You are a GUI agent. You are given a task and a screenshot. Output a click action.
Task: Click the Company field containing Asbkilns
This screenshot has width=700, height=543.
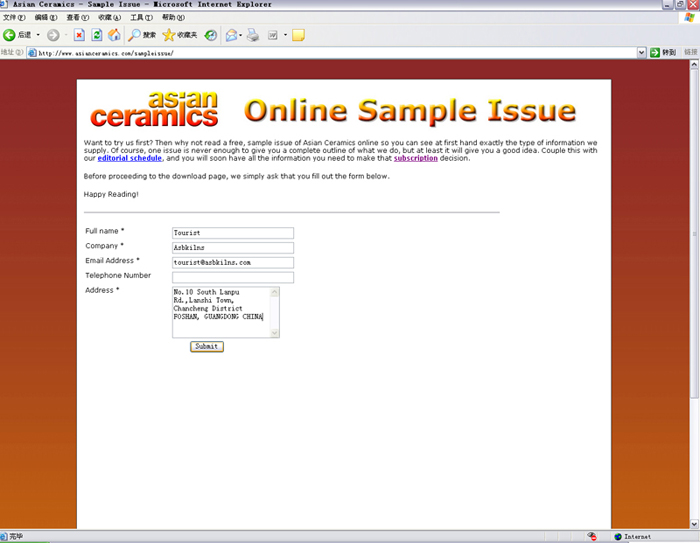coord(233,247)
